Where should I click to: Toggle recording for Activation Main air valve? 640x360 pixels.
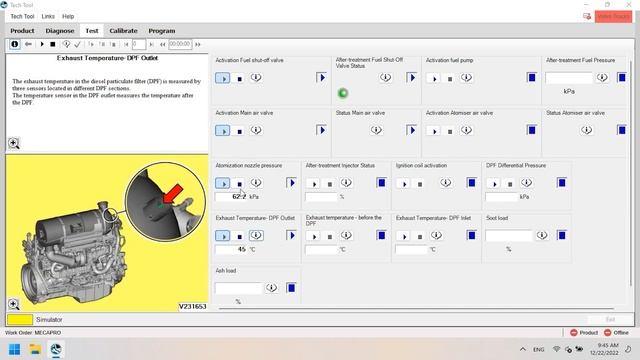tap(321, 130)
